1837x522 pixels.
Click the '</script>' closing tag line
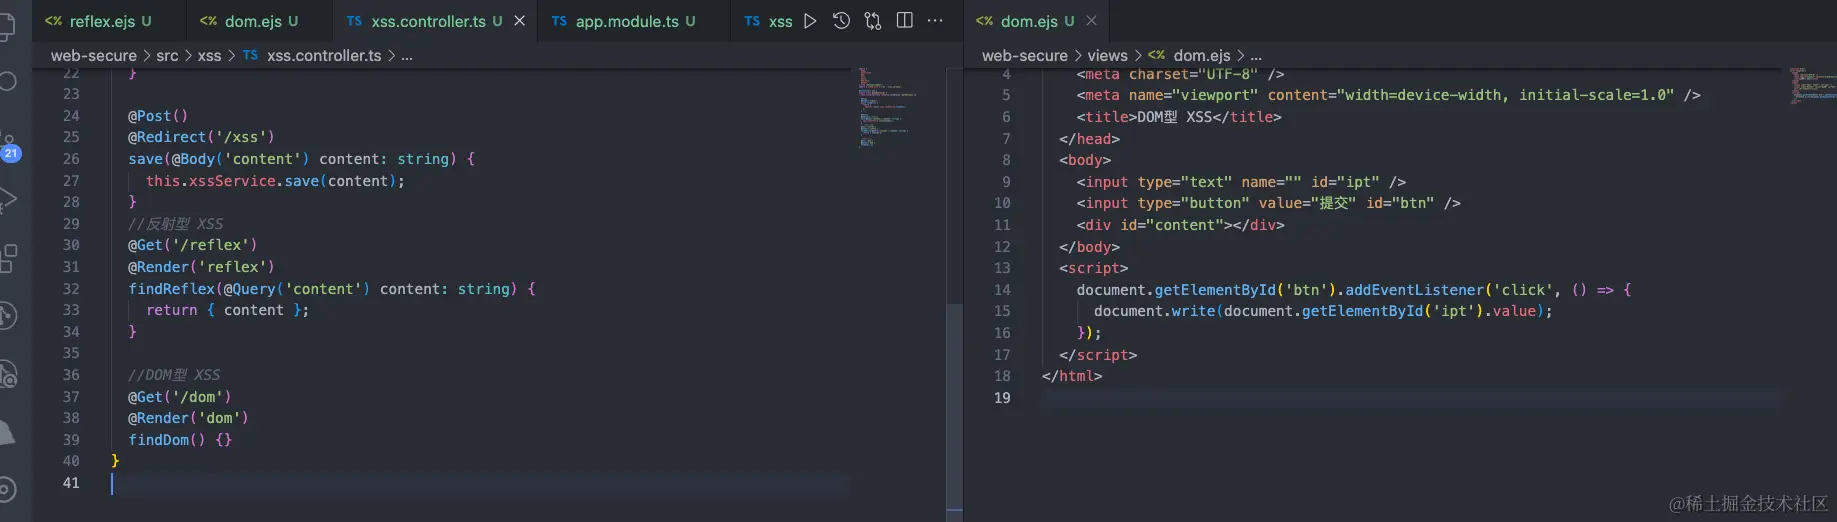[x=1098, y=355]
